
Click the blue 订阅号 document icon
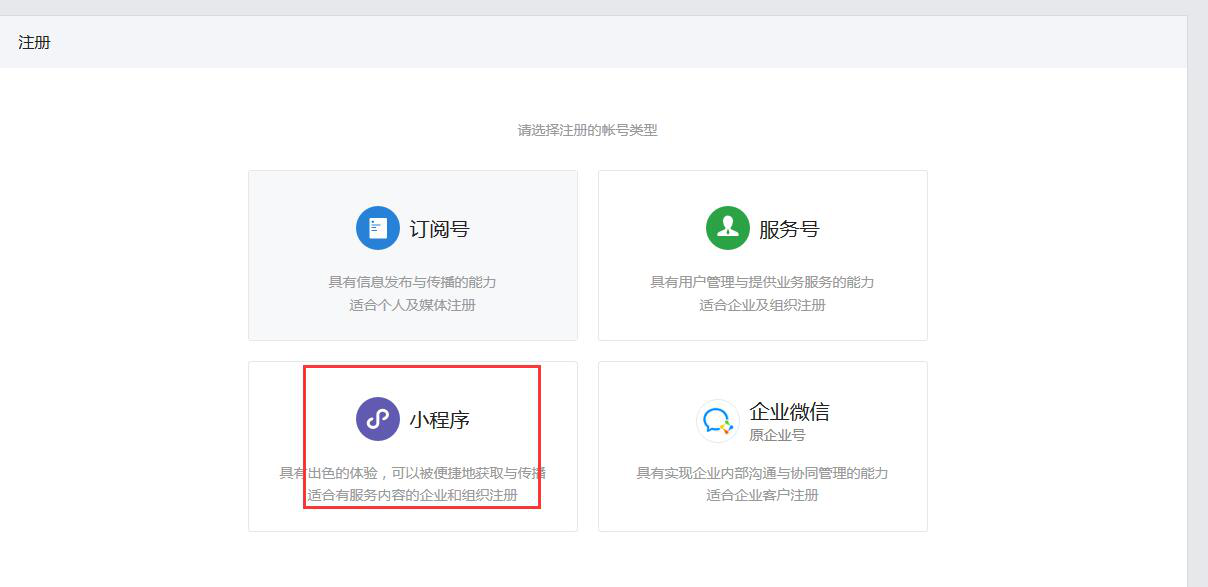[376, 227]
